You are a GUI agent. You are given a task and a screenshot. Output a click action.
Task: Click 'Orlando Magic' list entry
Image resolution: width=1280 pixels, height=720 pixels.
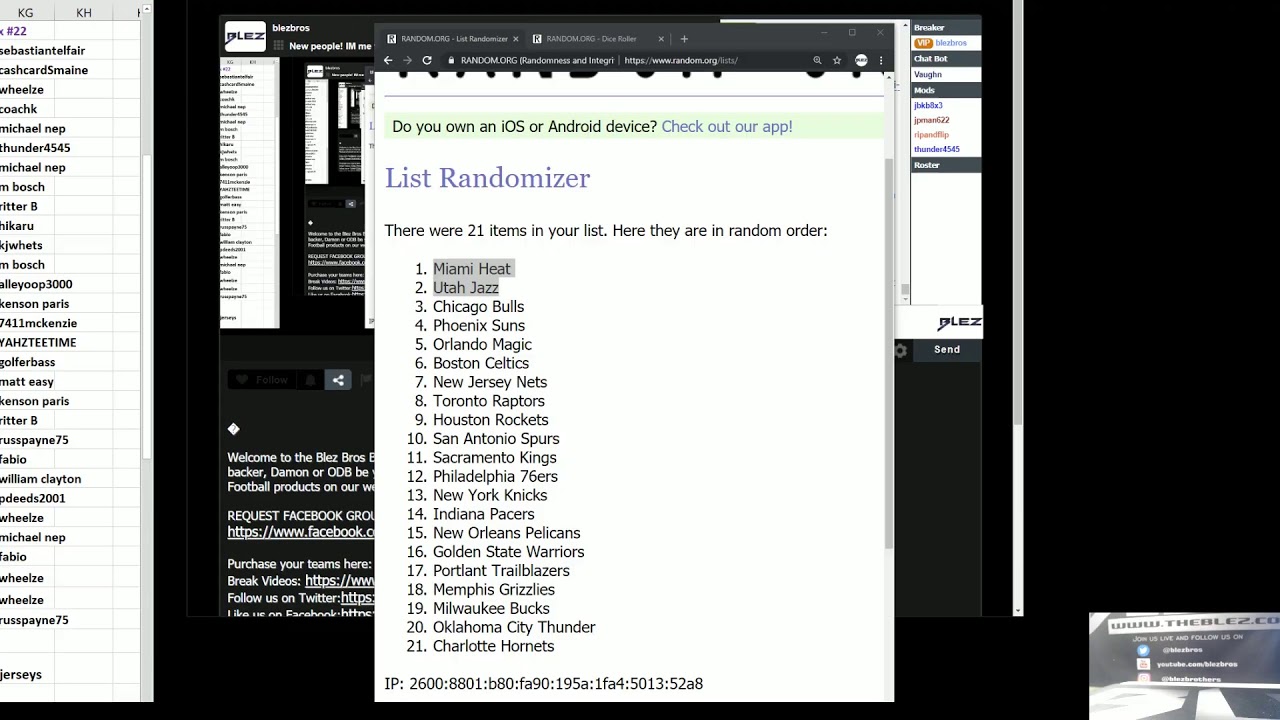(482, 344)
